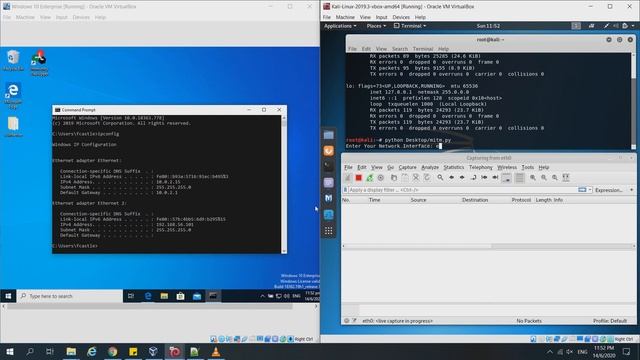The height and width of the screenshot is (360, 640).
Task: Open Chrome icon in host taskbar
Action: coord(113,351)
